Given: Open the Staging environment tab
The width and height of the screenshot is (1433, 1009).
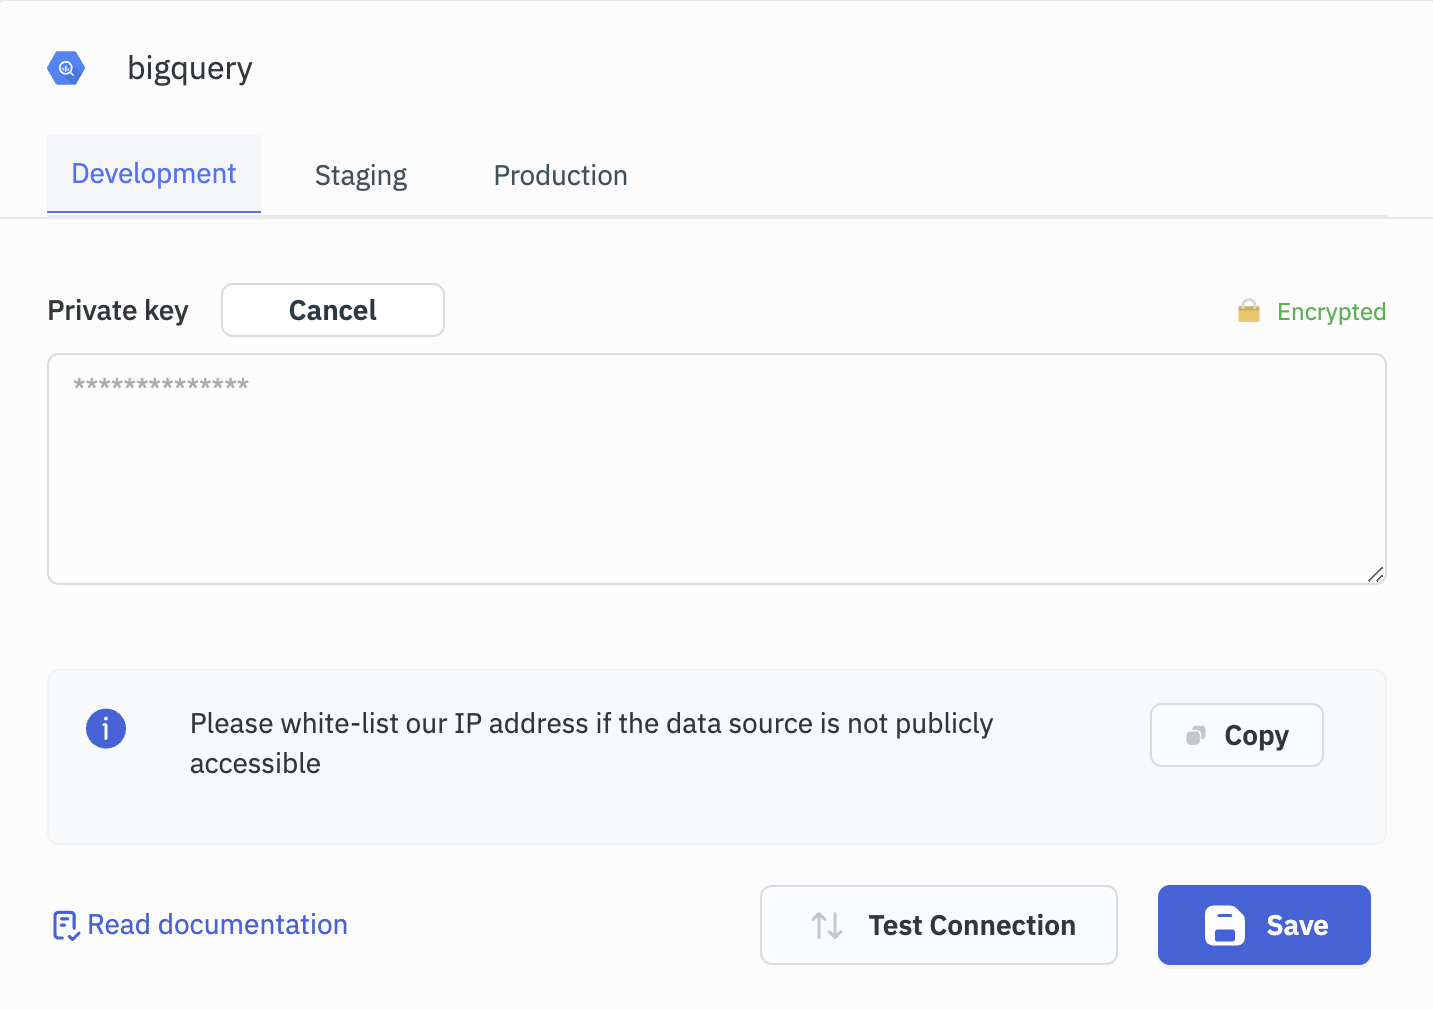Looking at the screenshot, I should [x=360, y=176].
